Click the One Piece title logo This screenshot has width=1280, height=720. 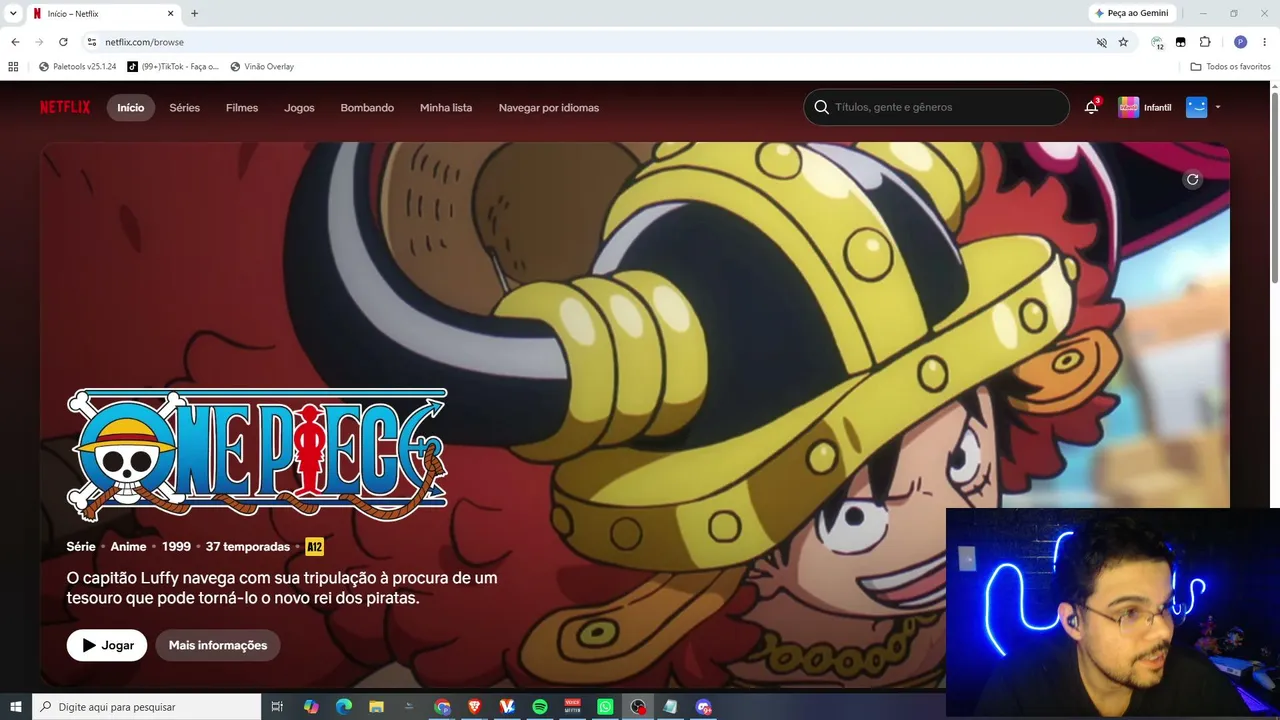257,455
